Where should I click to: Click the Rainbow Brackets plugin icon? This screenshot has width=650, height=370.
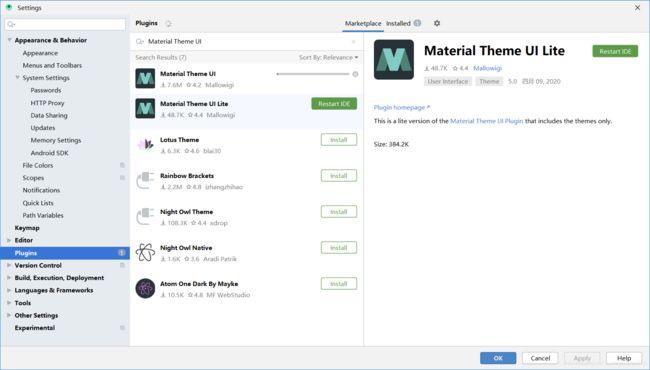point(145,181)
